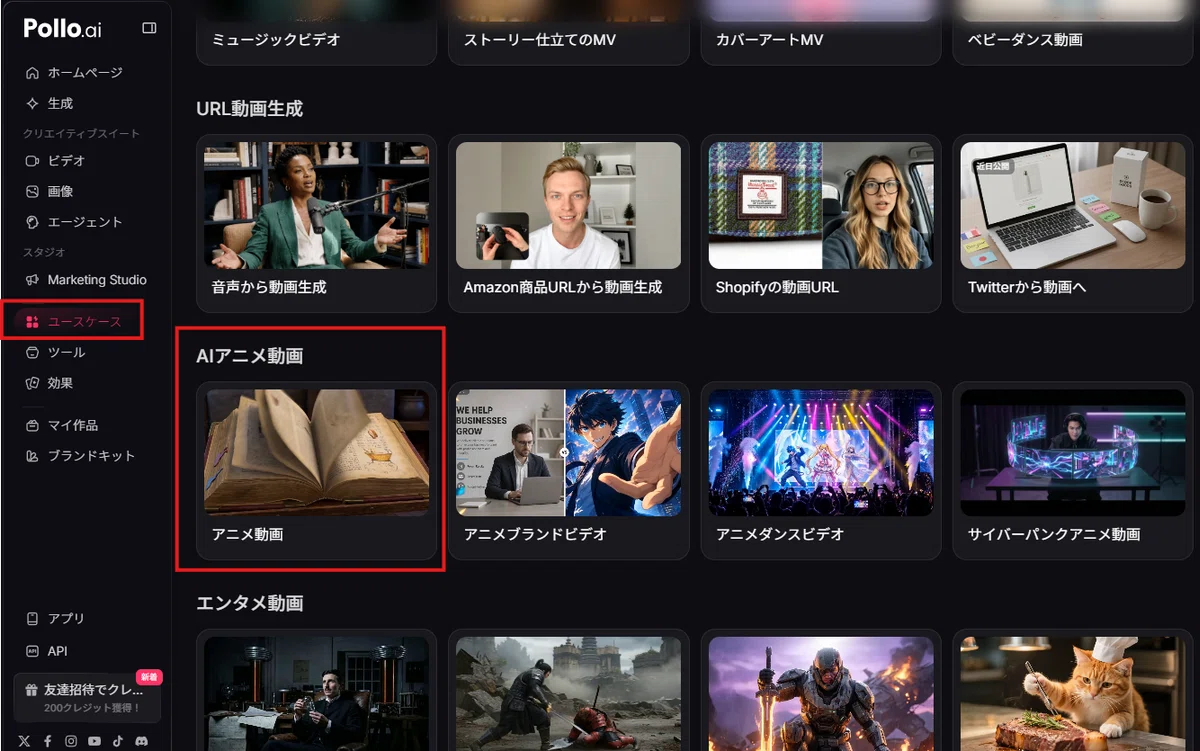Open the アニメ動画 book thumbnail
The image size is (1200, 751).
316,452
